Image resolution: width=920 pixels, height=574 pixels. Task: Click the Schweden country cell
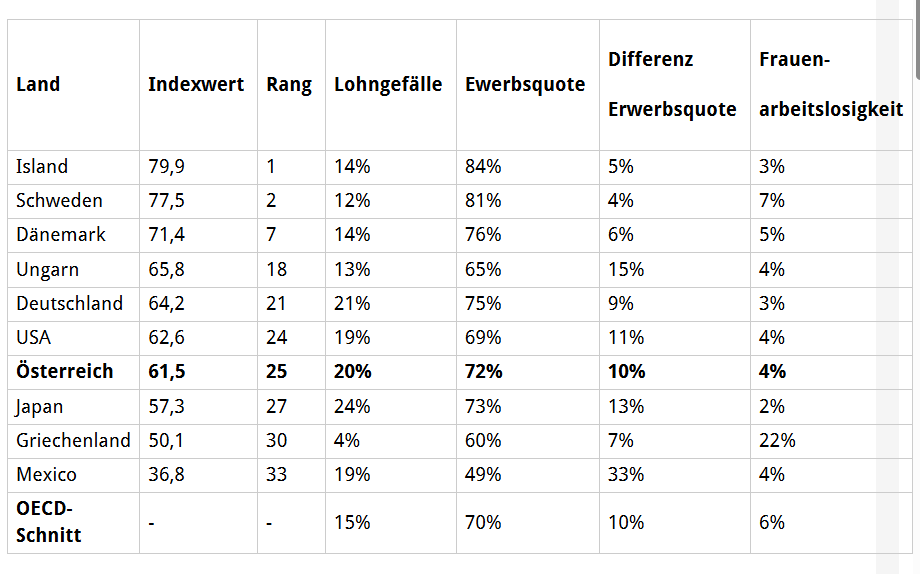pos(59,201)
